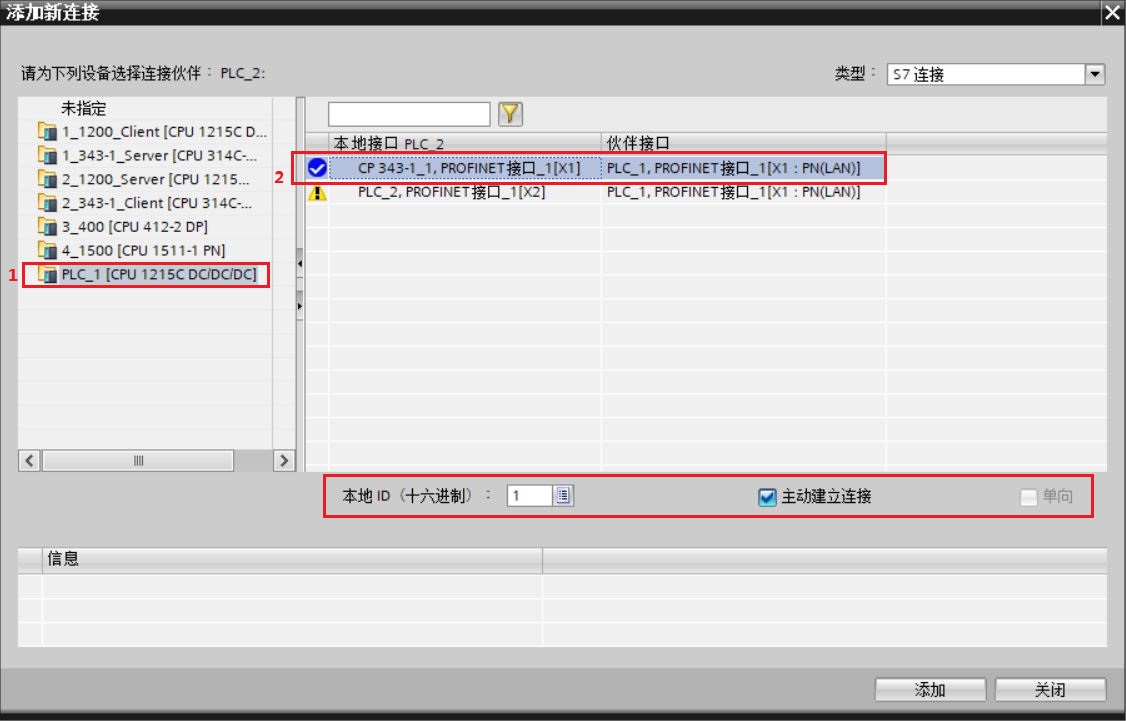Screen dimensions: 1126x721
Task: Click the 关闭 button
Action: [x=1050, y=689]
